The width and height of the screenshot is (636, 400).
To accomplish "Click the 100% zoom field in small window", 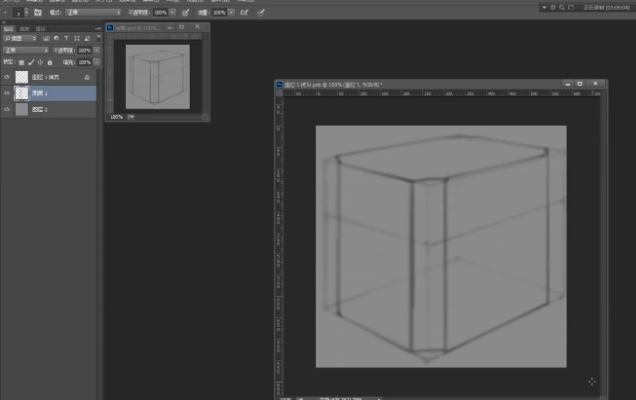I will (116, 117).
